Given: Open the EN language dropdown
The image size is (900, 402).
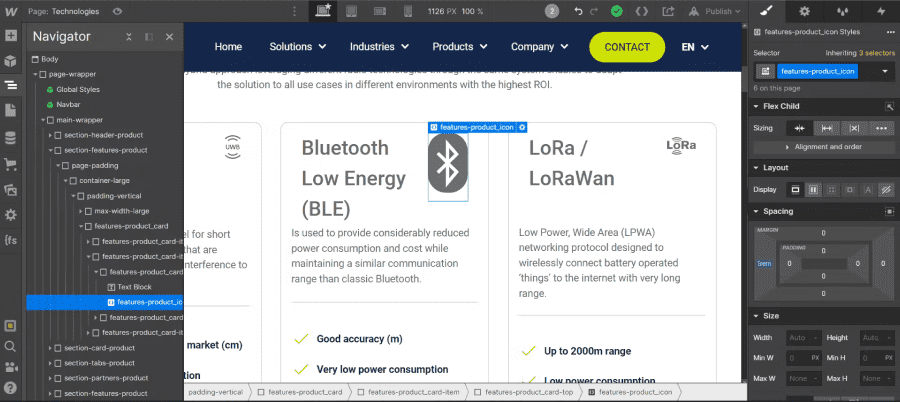Looking at the screenshot, I should click(695, 47).
